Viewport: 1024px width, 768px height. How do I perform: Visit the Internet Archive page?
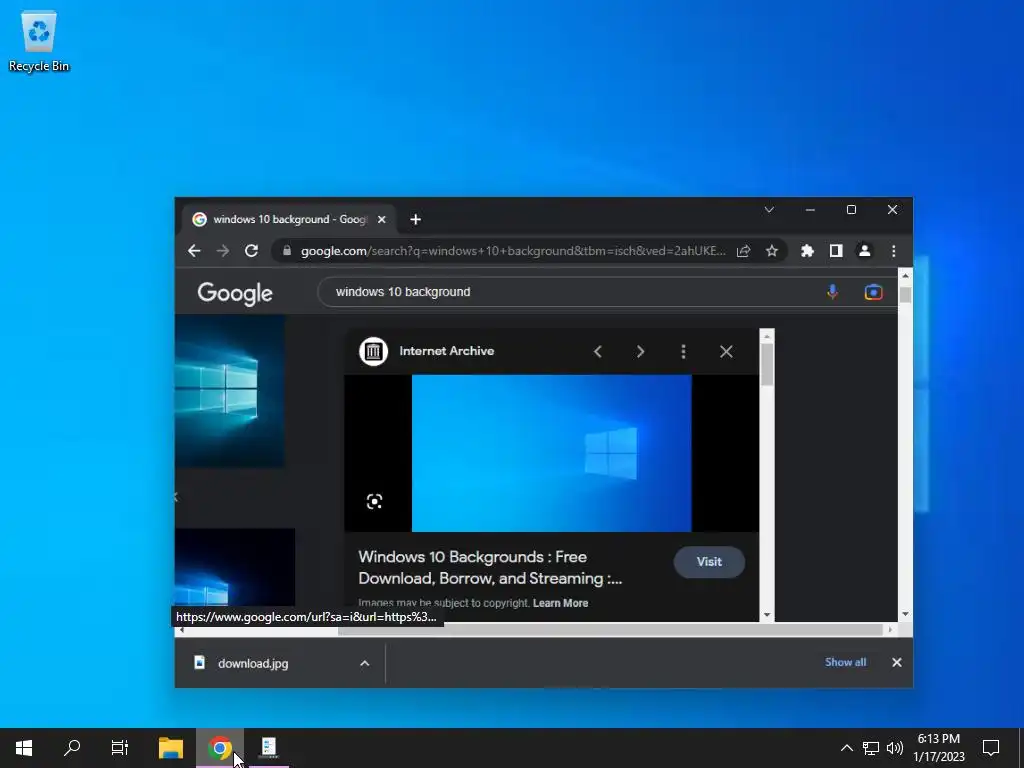point(709,562)
